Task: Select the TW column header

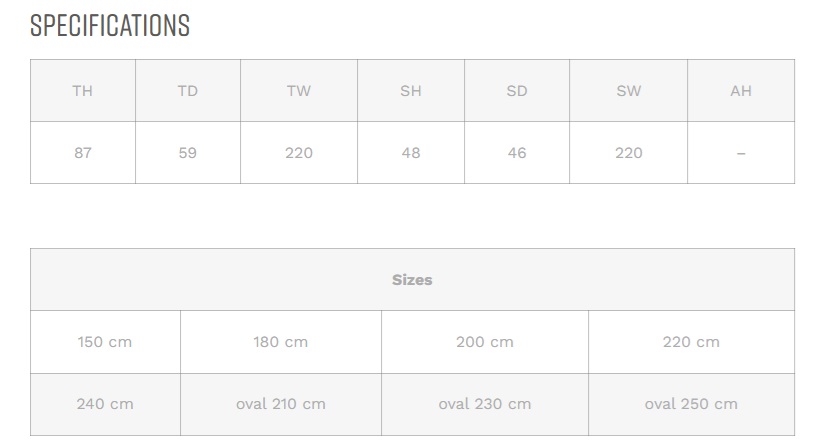Action: click(299, 91)
